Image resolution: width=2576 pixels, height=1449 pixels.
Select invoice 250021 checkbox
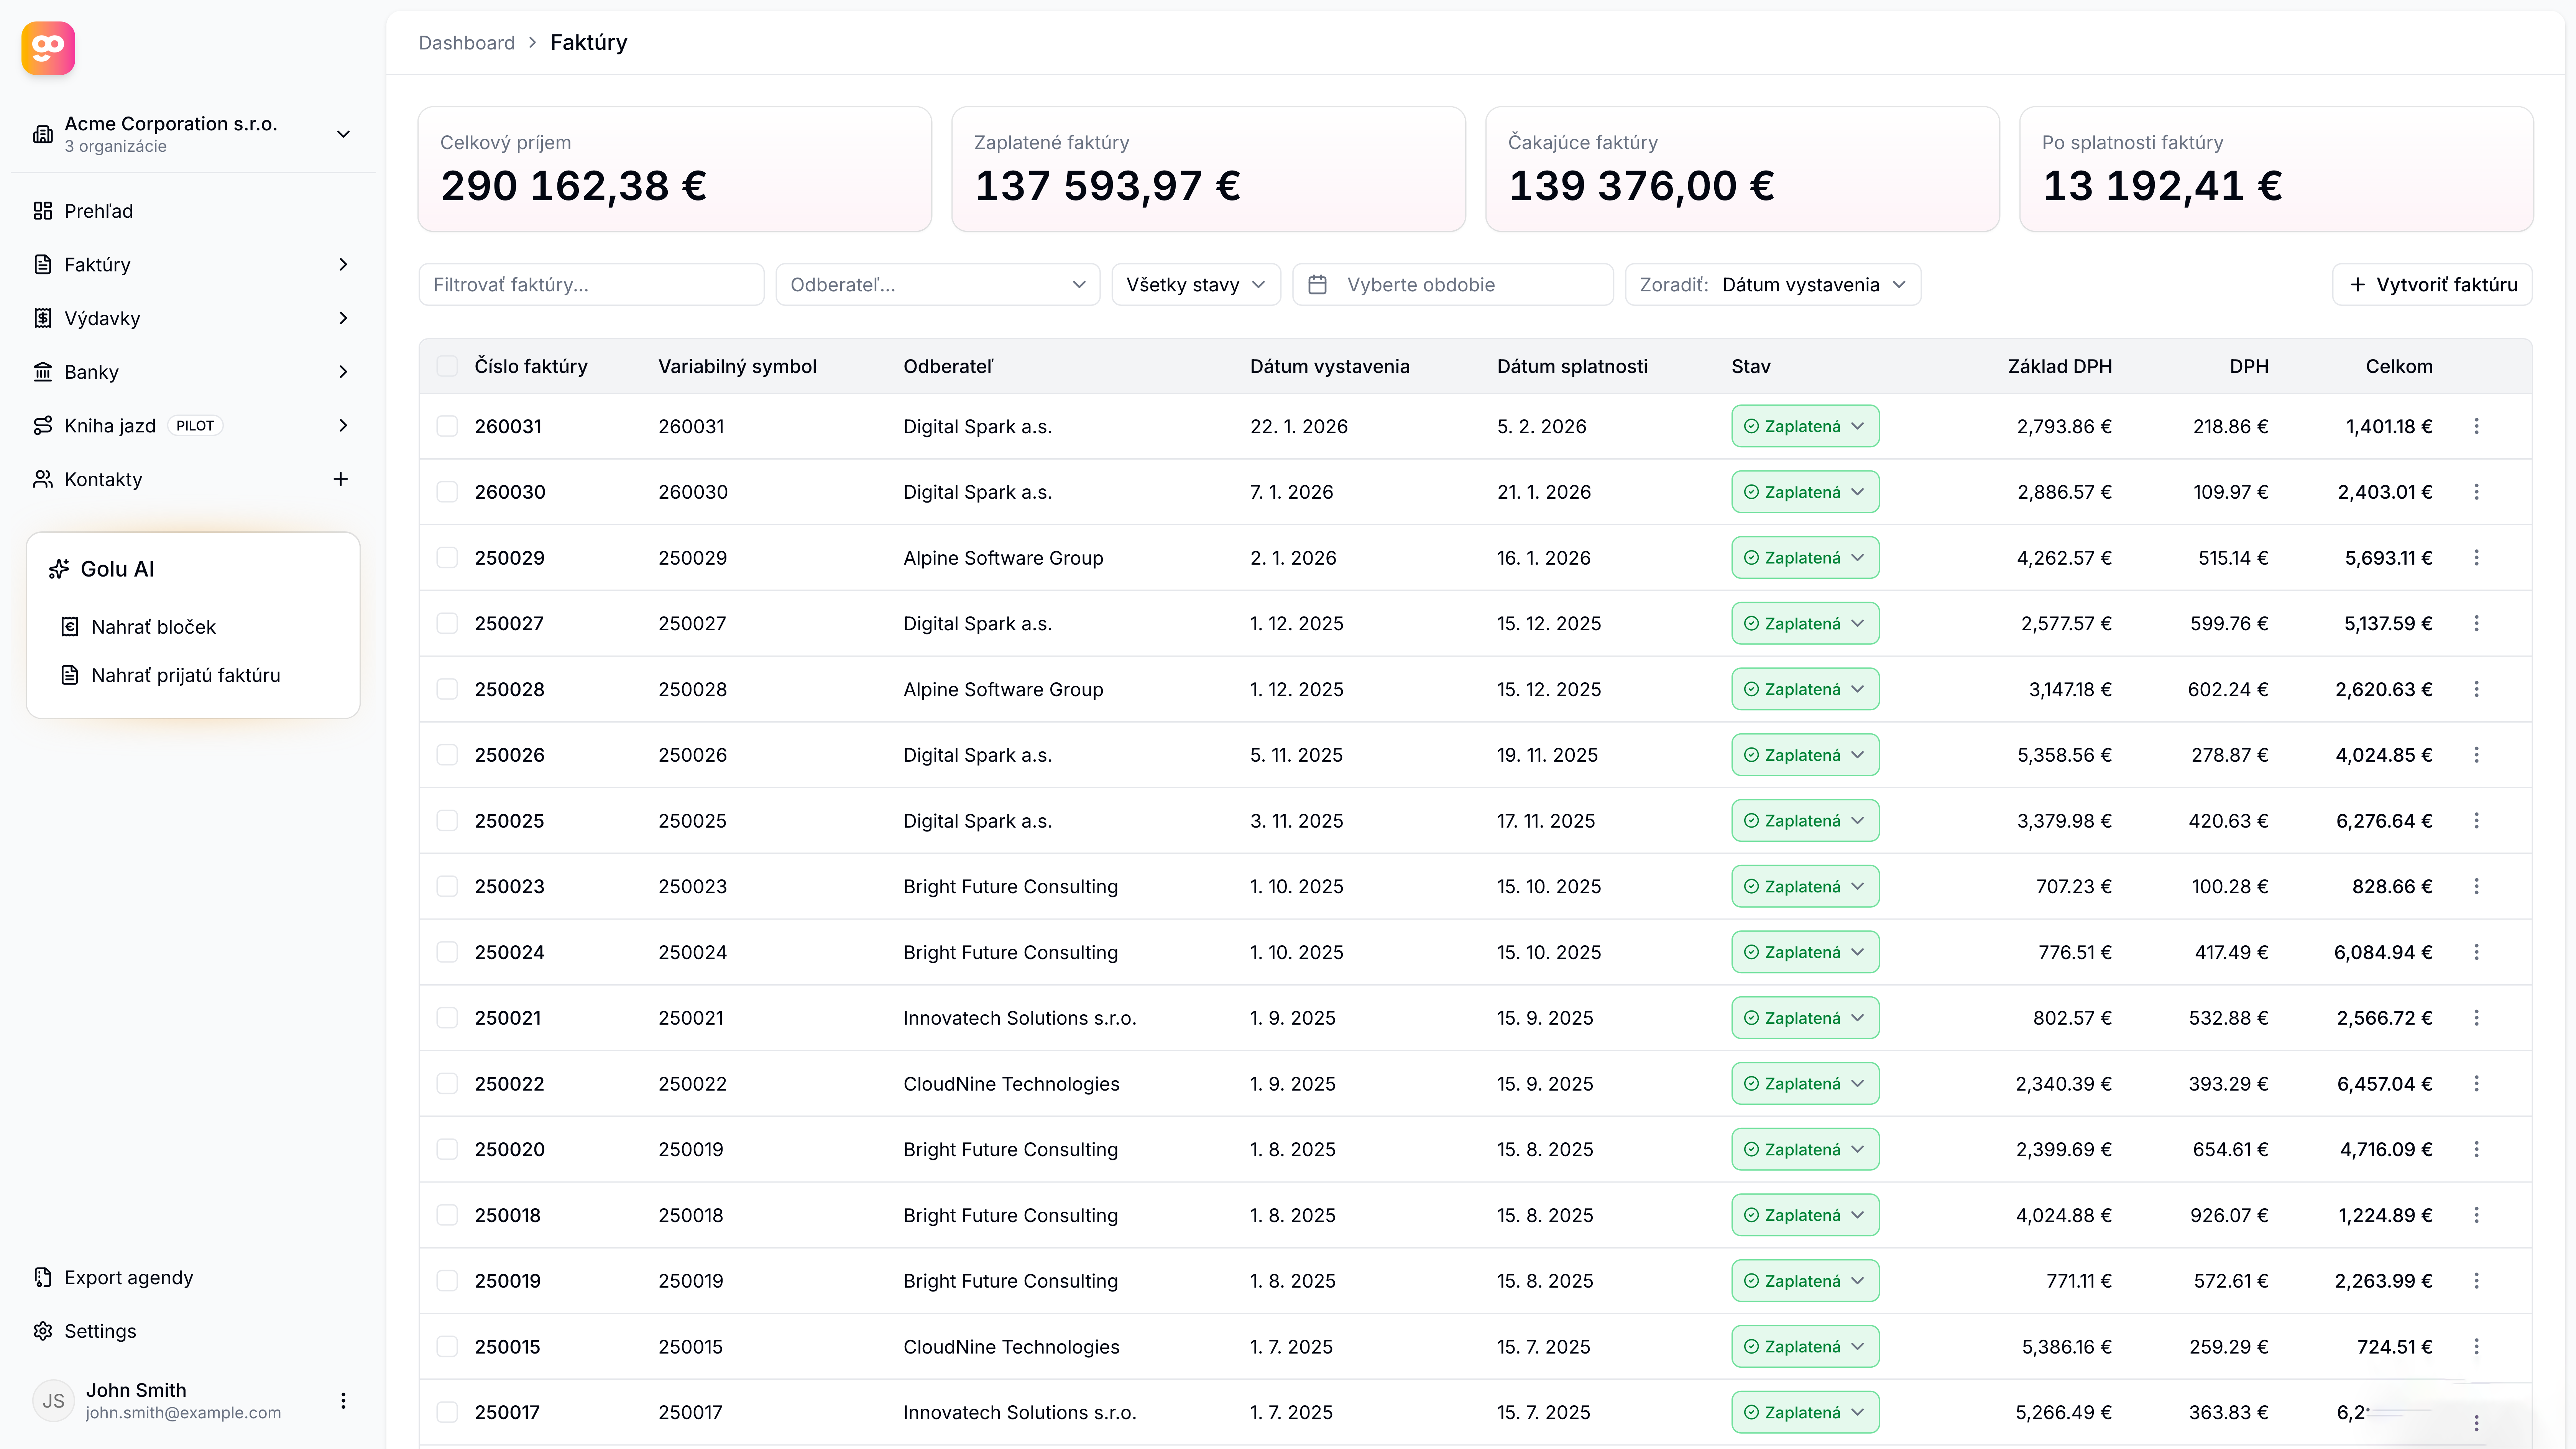tap(447, 1018)
